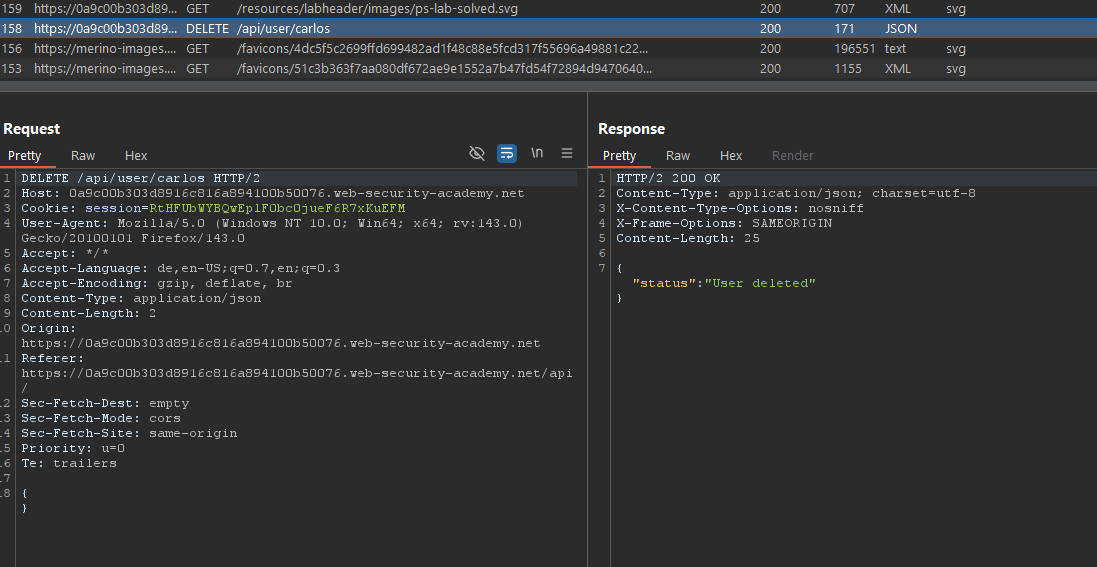The width and height of the screenshot is (1097, 567).
Task: Select the Response Pretty tab
Action: click(x=619, y=155)
